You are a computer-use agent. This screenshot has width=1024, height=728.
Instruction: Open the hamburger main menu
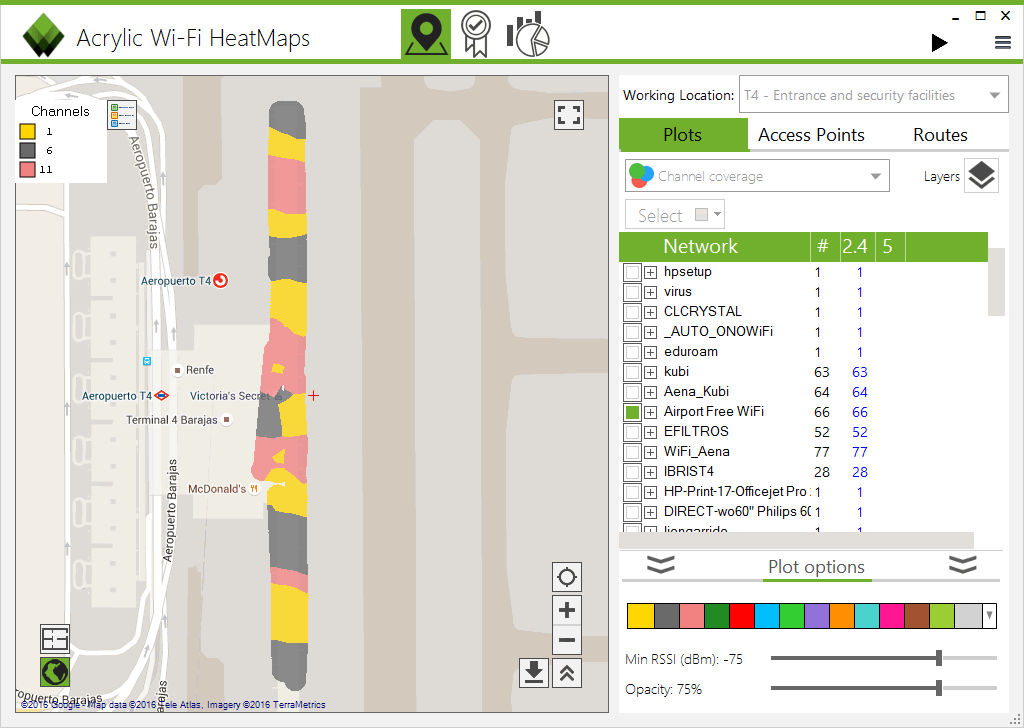tap(1002, 43)
